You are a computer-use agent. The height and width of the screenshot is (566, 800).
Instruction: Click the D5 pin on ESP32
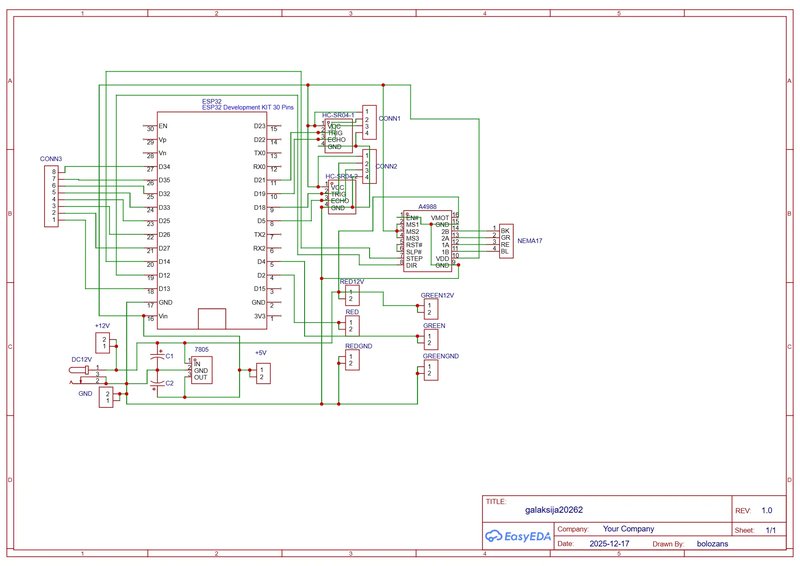(x=261, y=221)
